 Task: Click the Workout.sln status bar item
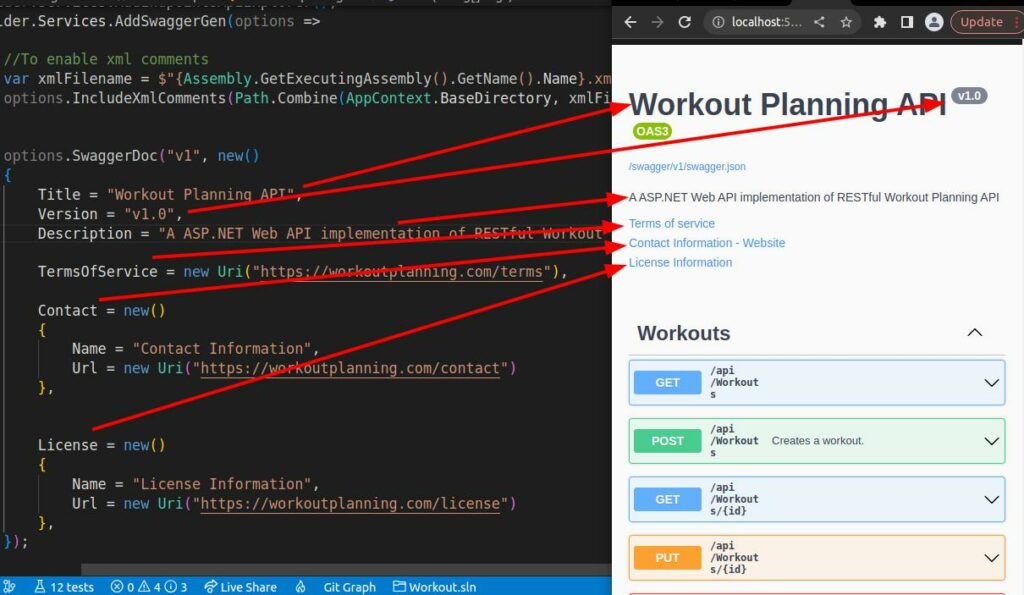coord(434,587)
